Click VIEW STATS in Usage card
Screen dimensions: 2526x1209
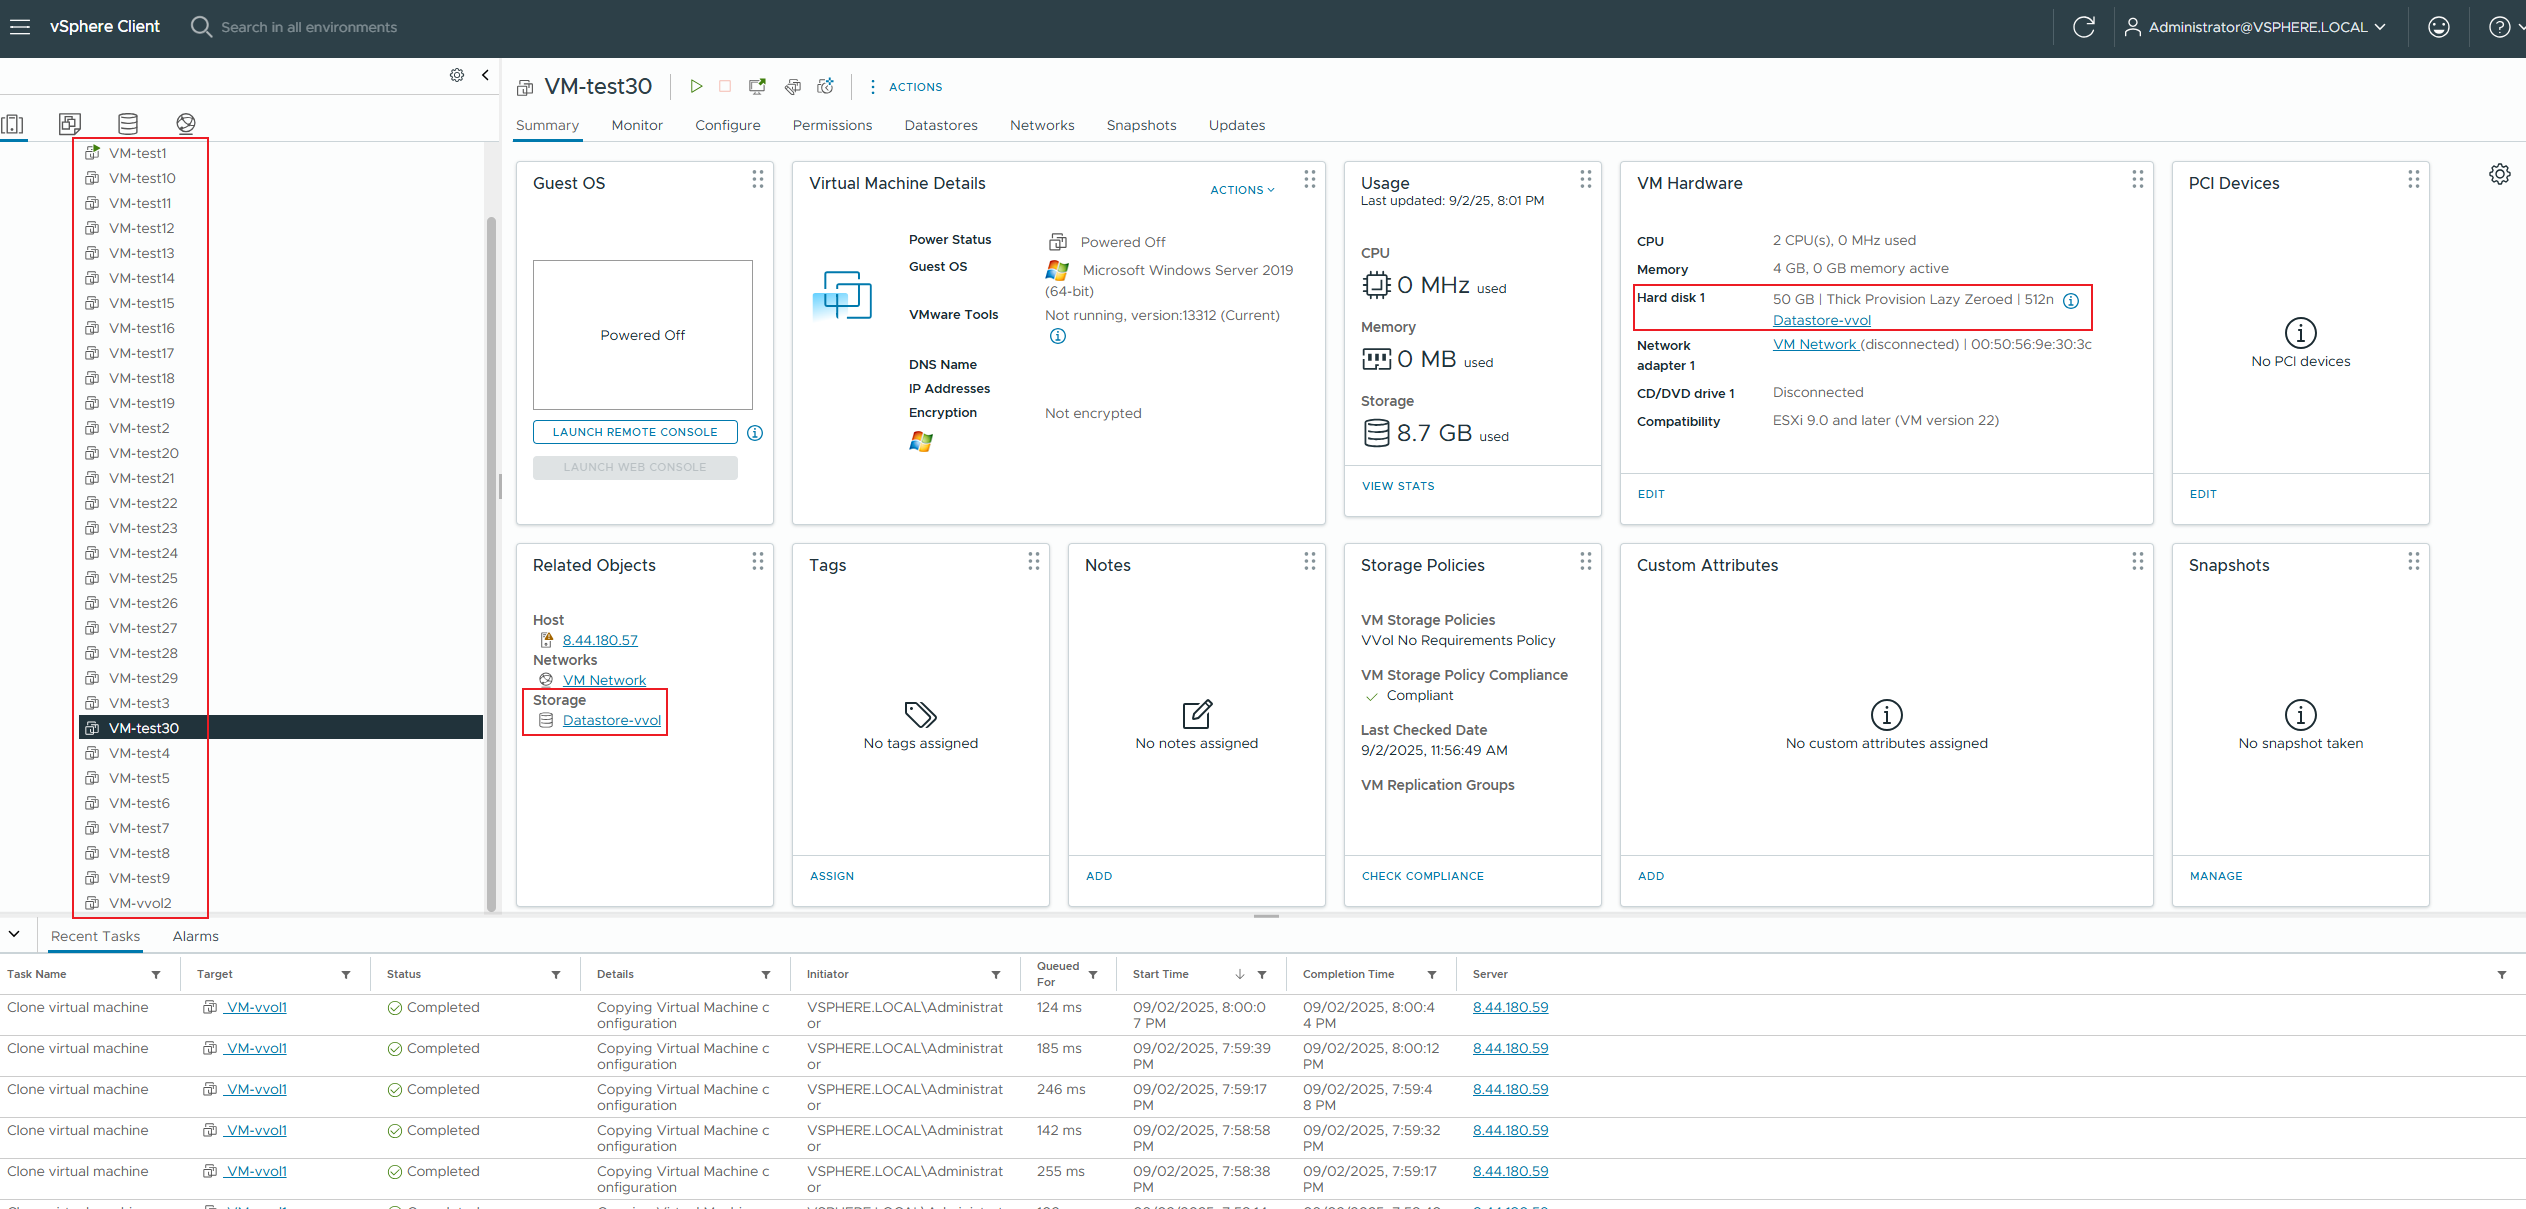pyautogui.click(x=1398, y=486)
